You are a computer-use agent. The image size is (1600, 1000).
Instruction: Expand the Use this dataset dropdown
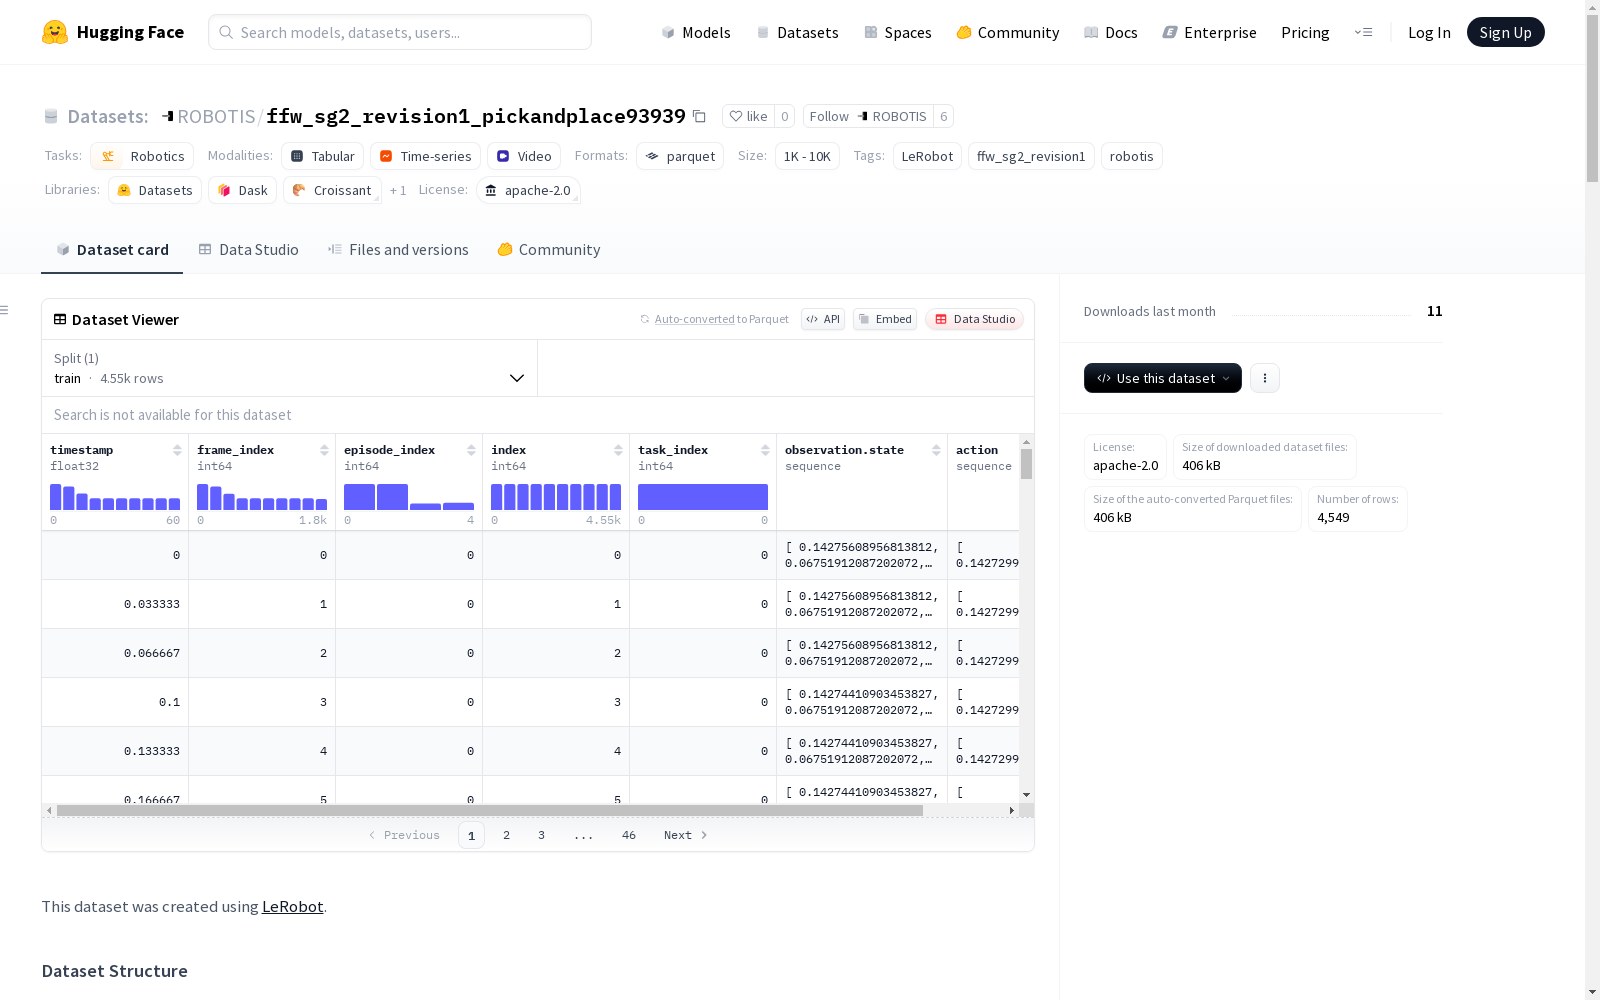tap(1163, 378)
